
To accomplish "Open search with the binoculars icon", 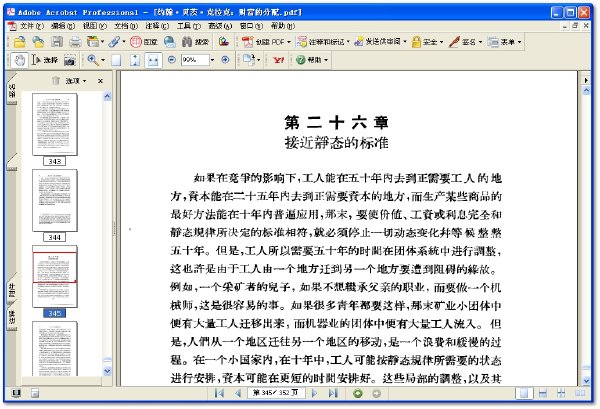I will point(195,42).
